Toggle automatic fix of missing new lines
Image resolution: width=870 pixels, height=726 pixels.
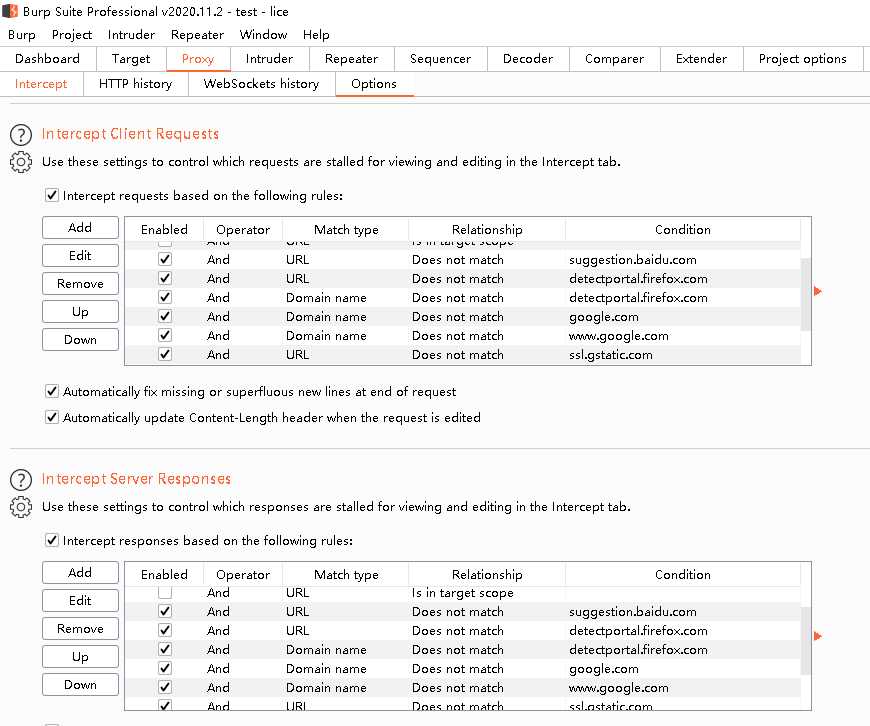(x=52, y=391)
